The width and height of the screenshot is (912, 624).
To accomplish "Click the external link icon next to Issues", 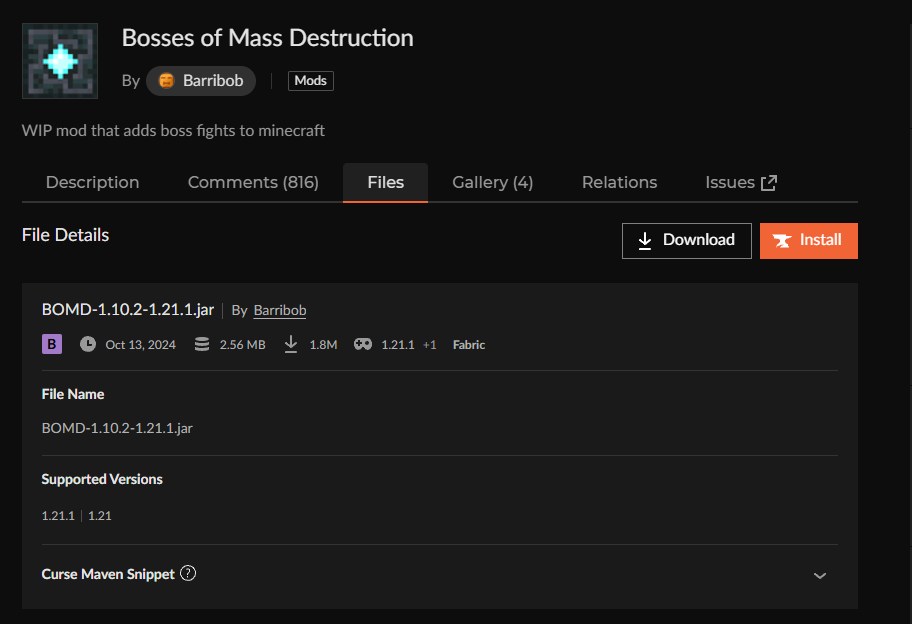I will (x=769, y=183).
